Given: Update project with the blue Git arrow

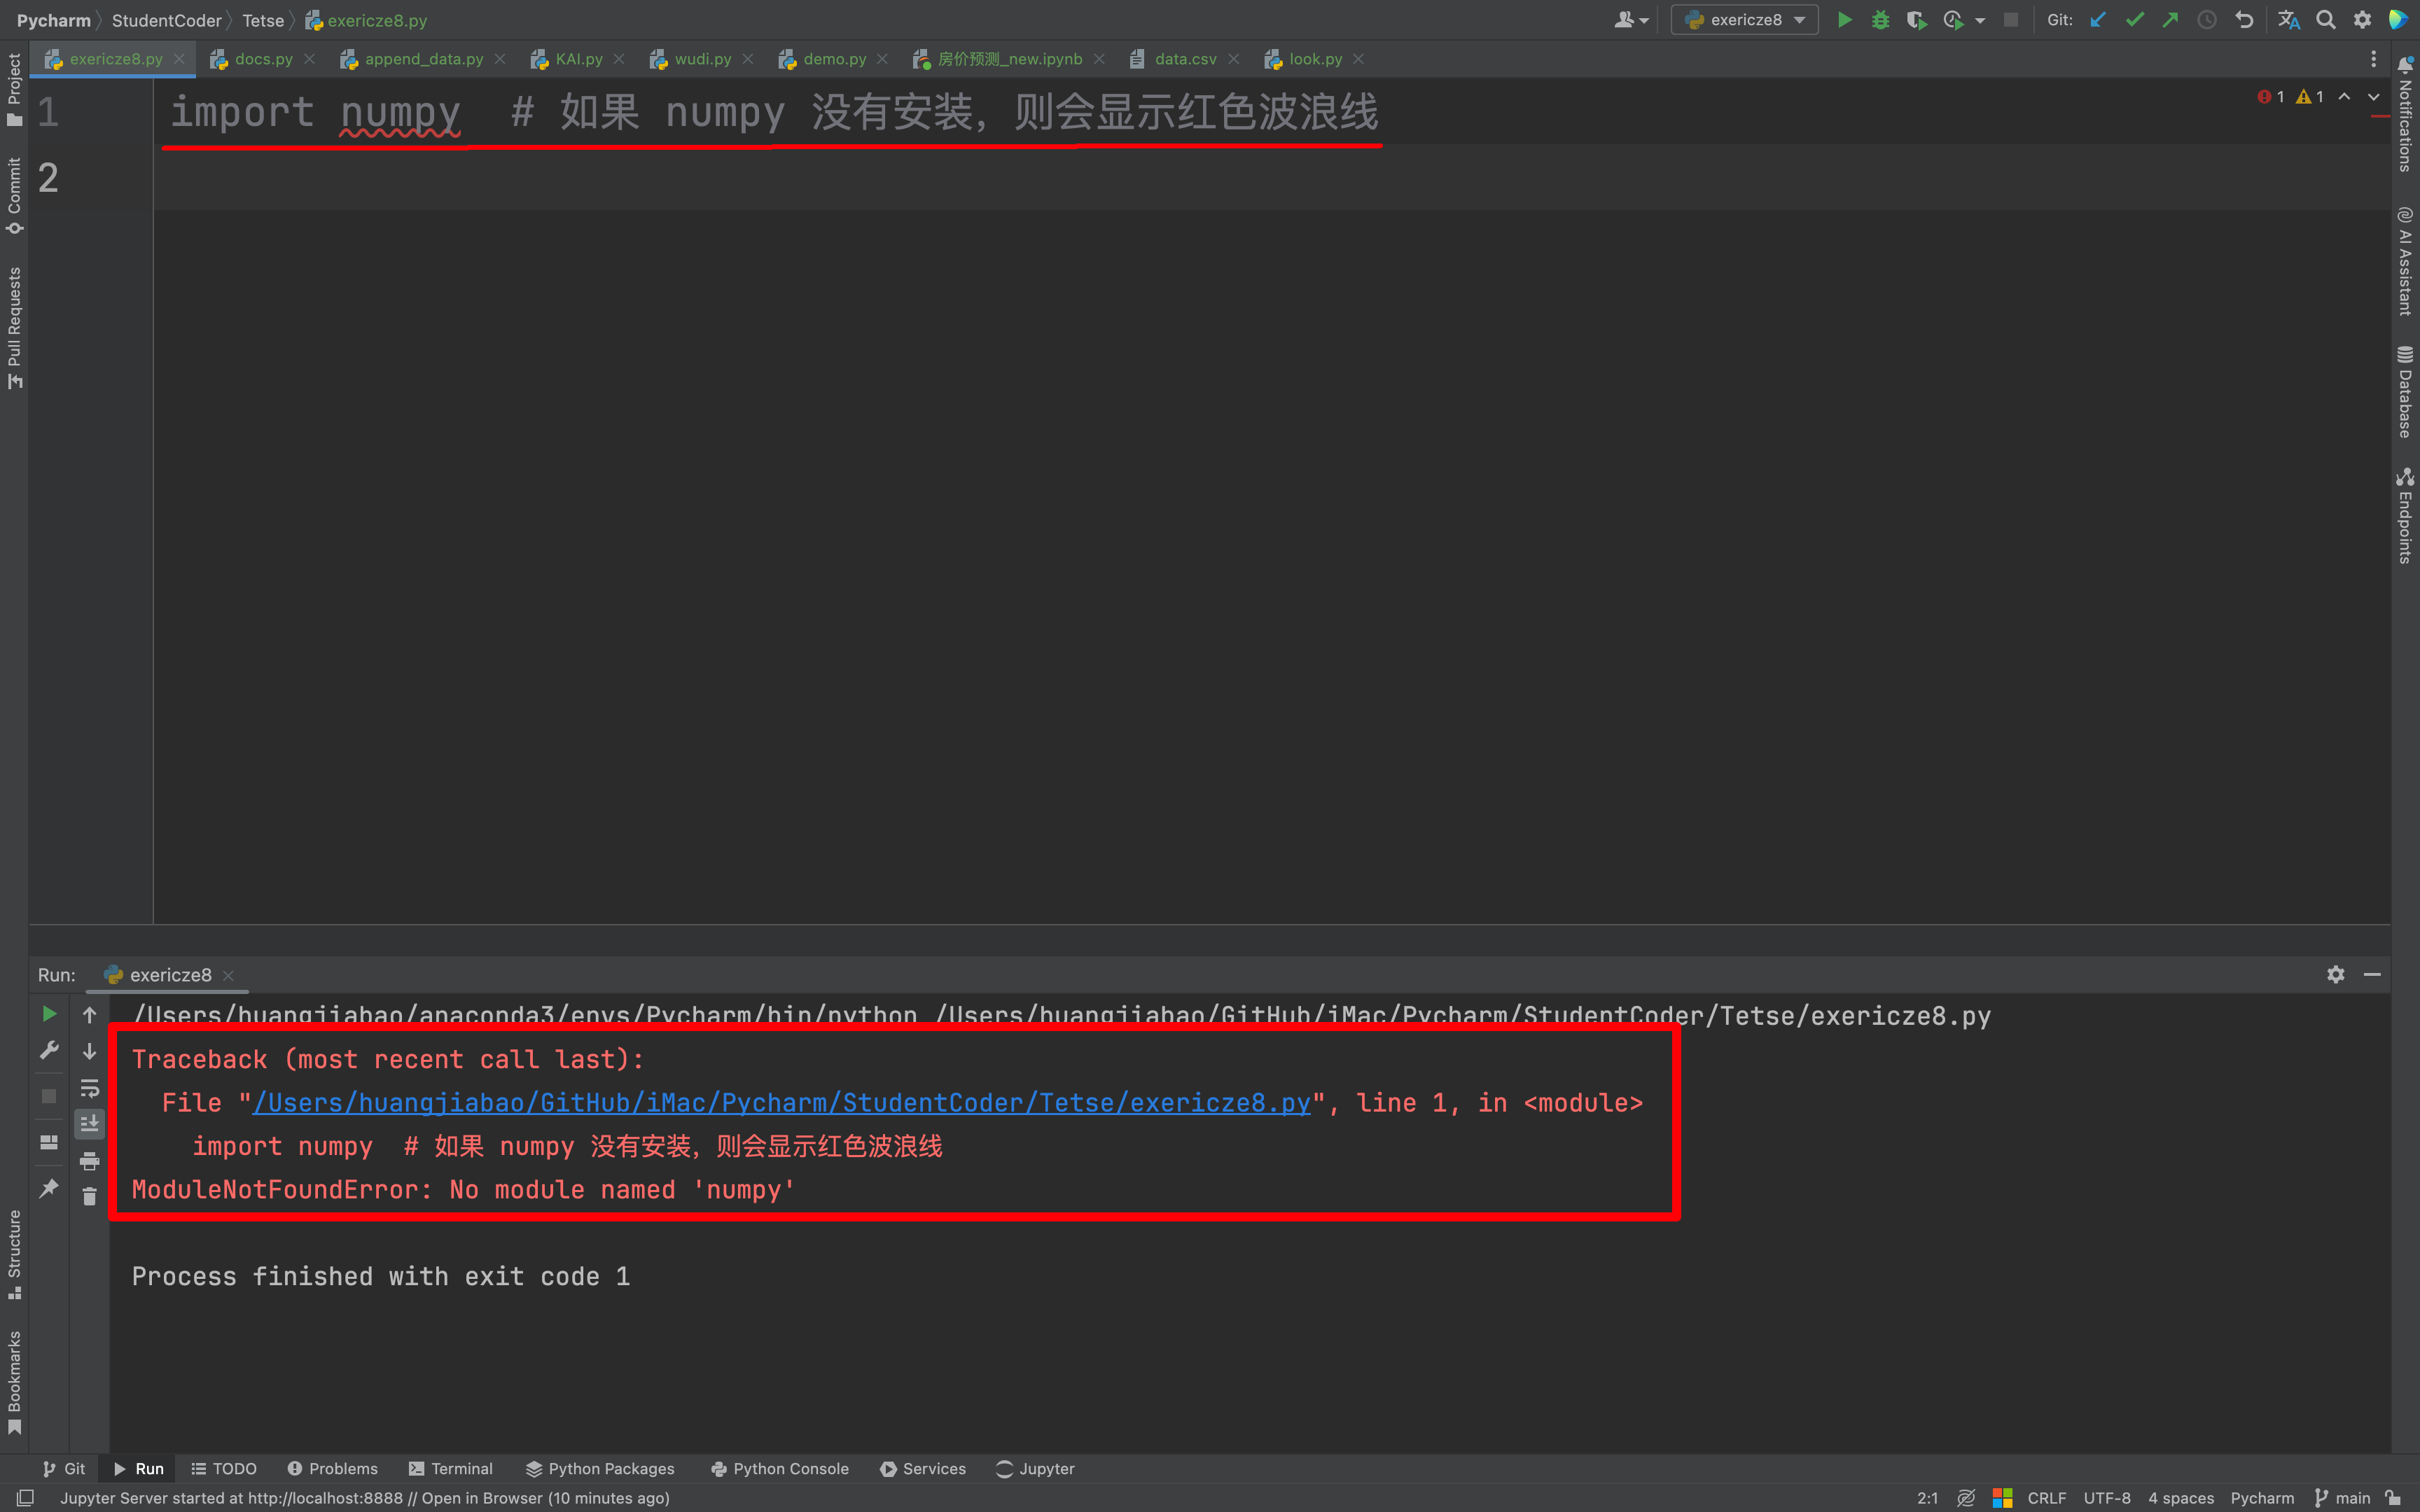Looking at the screenshot, I should coord(2098,20).
